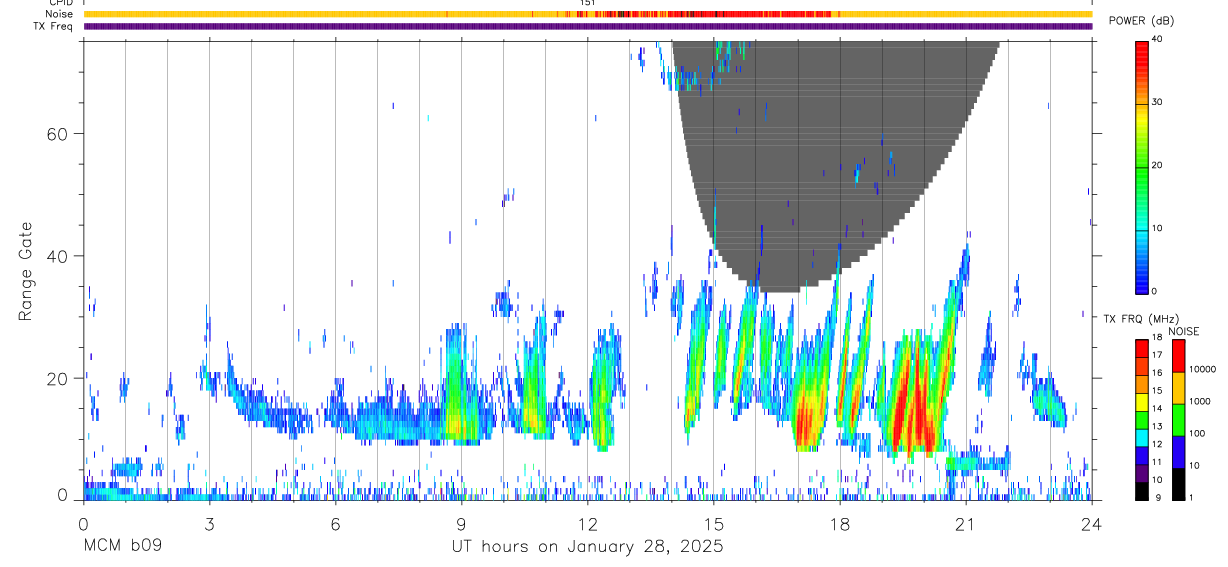1228x567 pixels.
Task: Click the 18 tick label on UT hours axis
Action: [x=839, y=523]
